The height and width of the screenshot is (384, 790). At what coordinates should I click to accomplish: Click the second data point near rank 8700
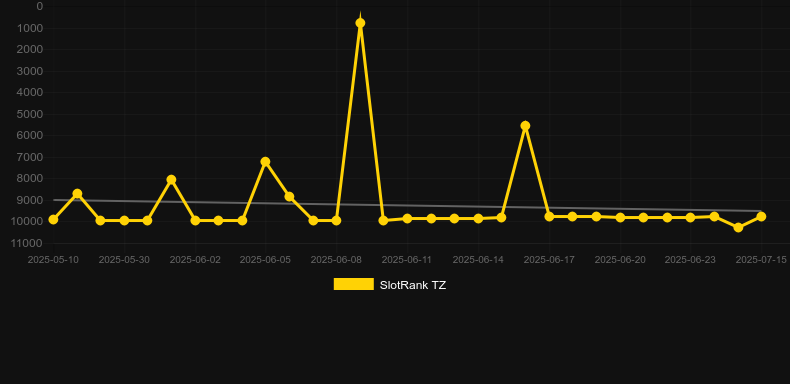[x=77, y=194]
